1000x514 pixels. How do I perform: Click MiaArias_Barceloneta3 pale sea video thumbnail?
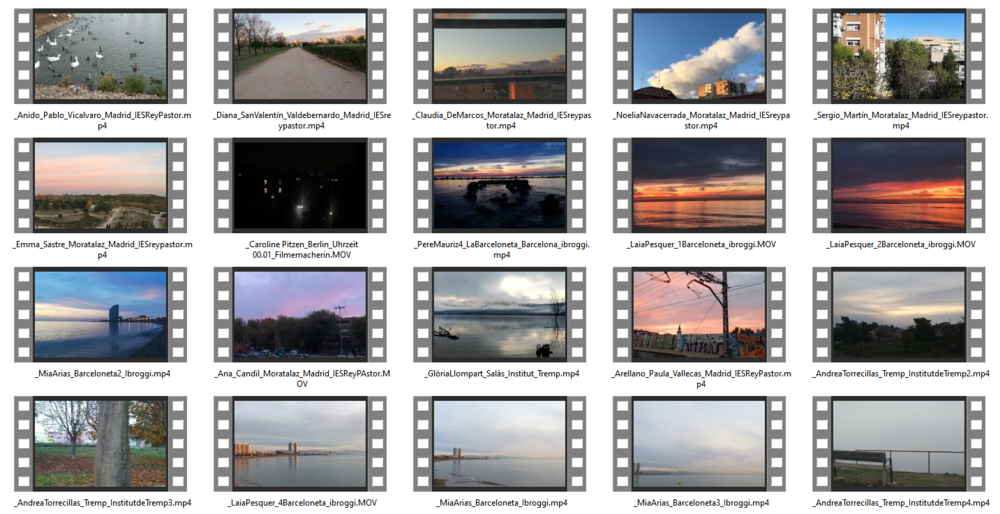pyautogui.click(x=700, y=444)
